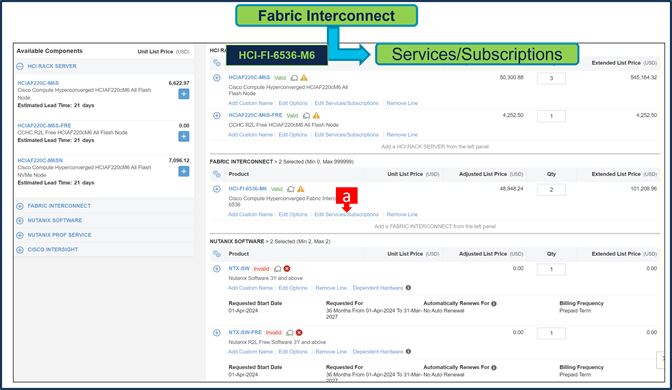This screenshot has width=672, height=390.
Task: Select the 545,164.32 extended list price value
Action: point(643,78)
